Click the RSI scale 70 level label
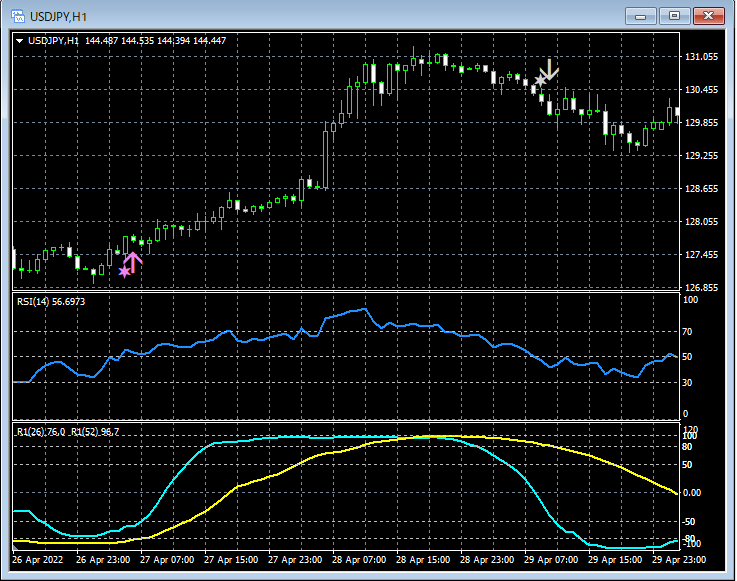Screen dimensions: 737x581 [689, 330]
